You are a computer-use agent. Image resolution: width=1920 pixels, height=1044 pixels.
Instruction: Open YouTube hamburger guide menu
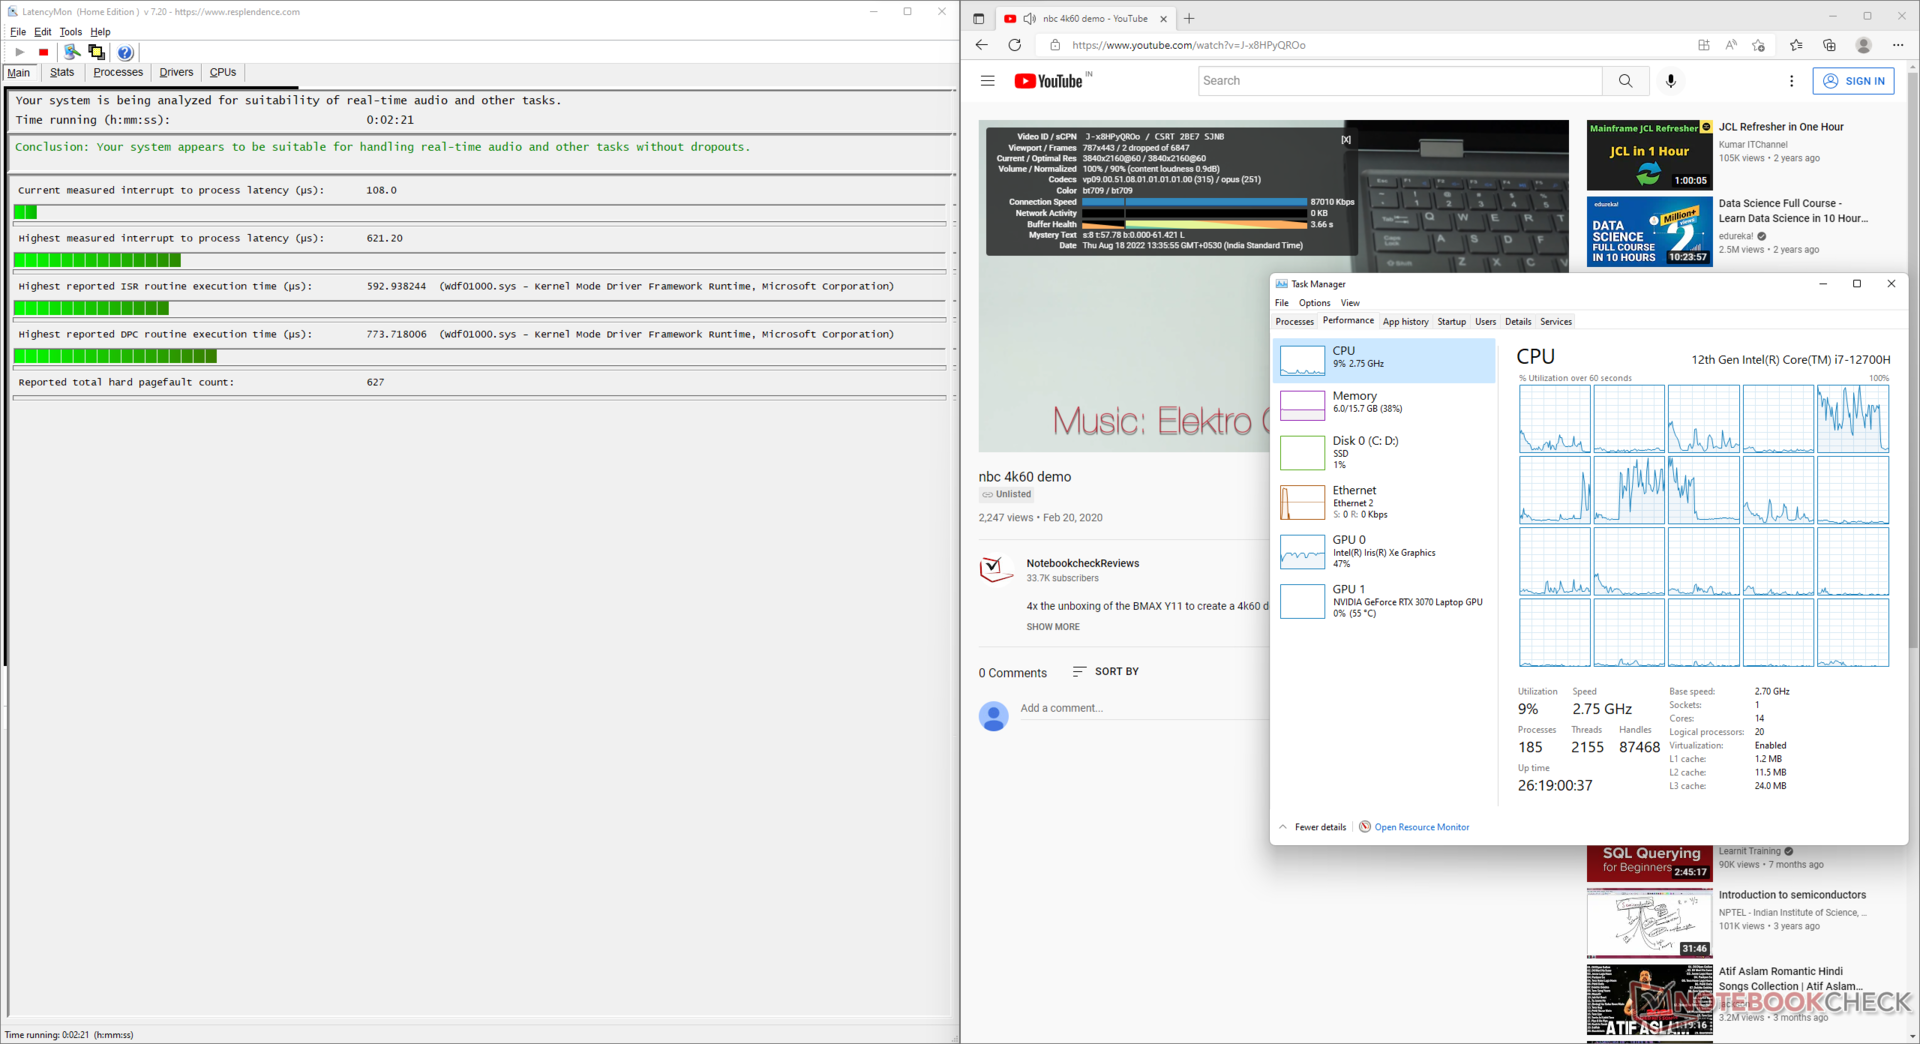(x=988, y=81)
